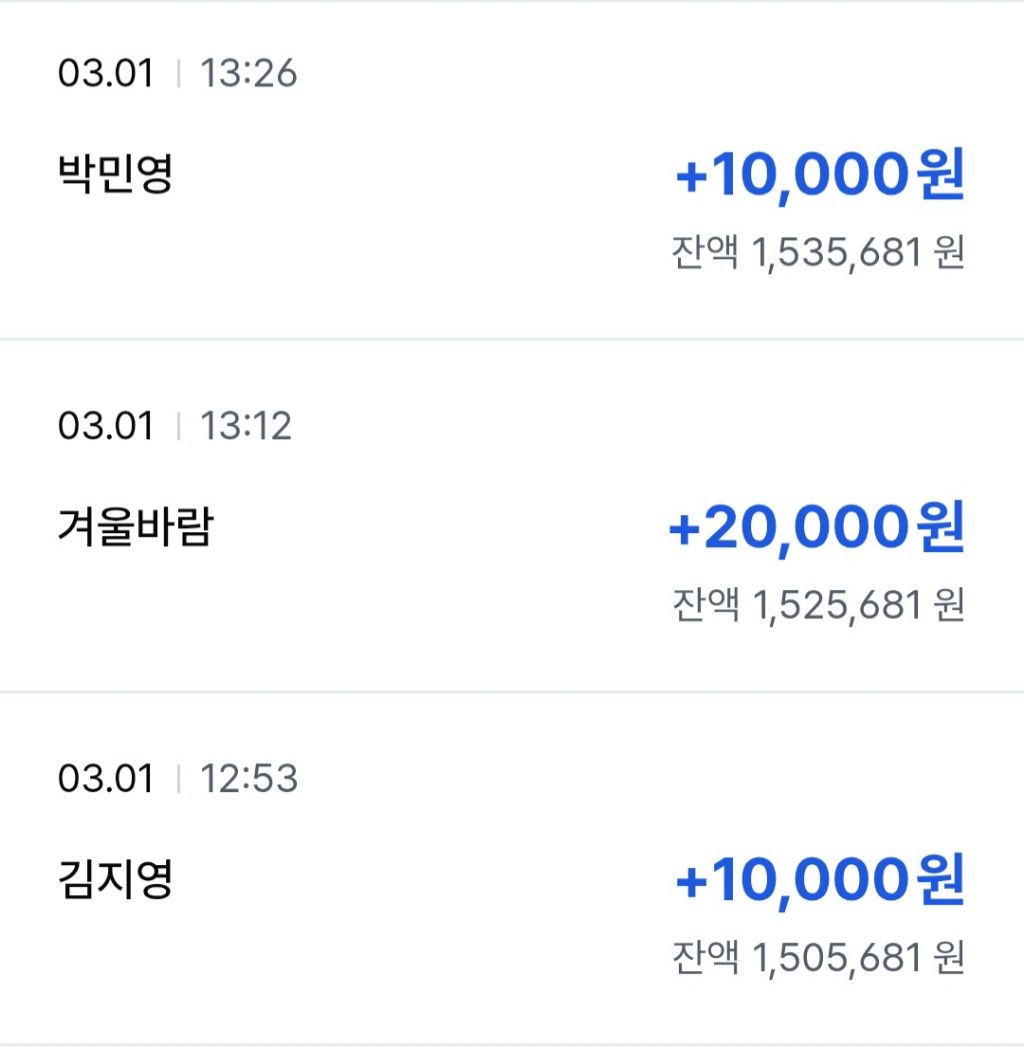This screenshot has width=1024, height=1048.
Task: Click the +10,000원 amount from 박민영
Action: click(x=820, y=177)
